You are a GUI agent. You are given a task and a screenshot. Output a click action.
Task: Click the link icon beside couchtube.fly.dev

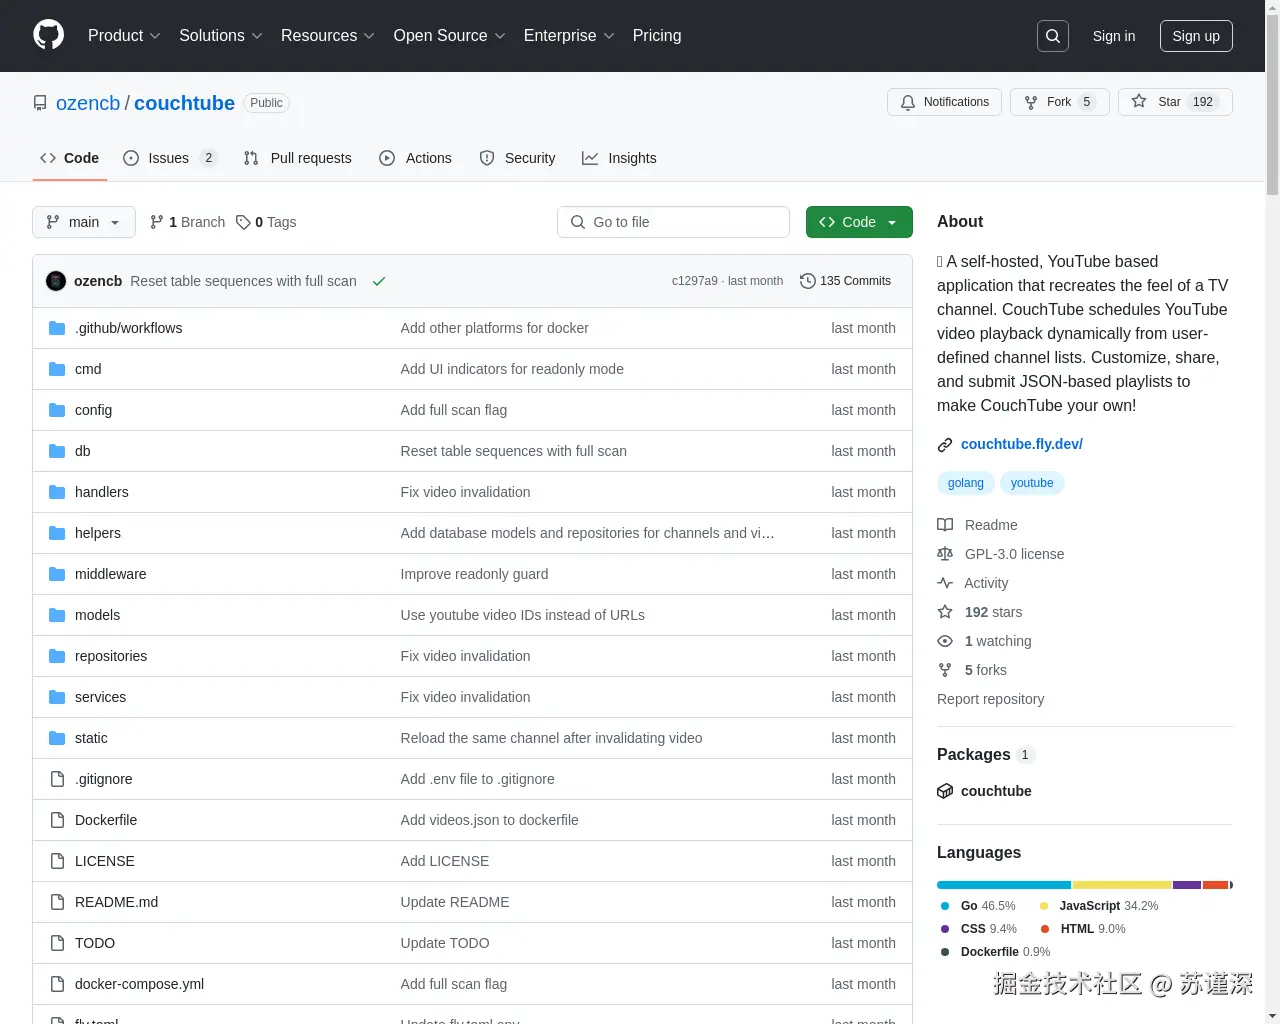[x=945, y=445]
